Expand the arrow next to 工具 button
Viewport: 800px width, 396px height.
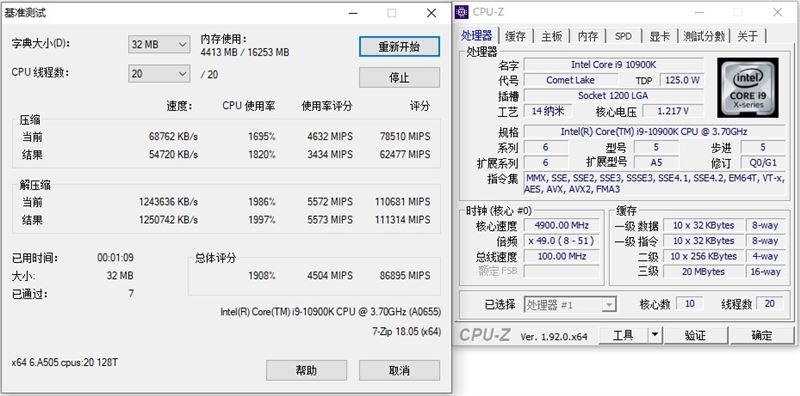point(655,335)
